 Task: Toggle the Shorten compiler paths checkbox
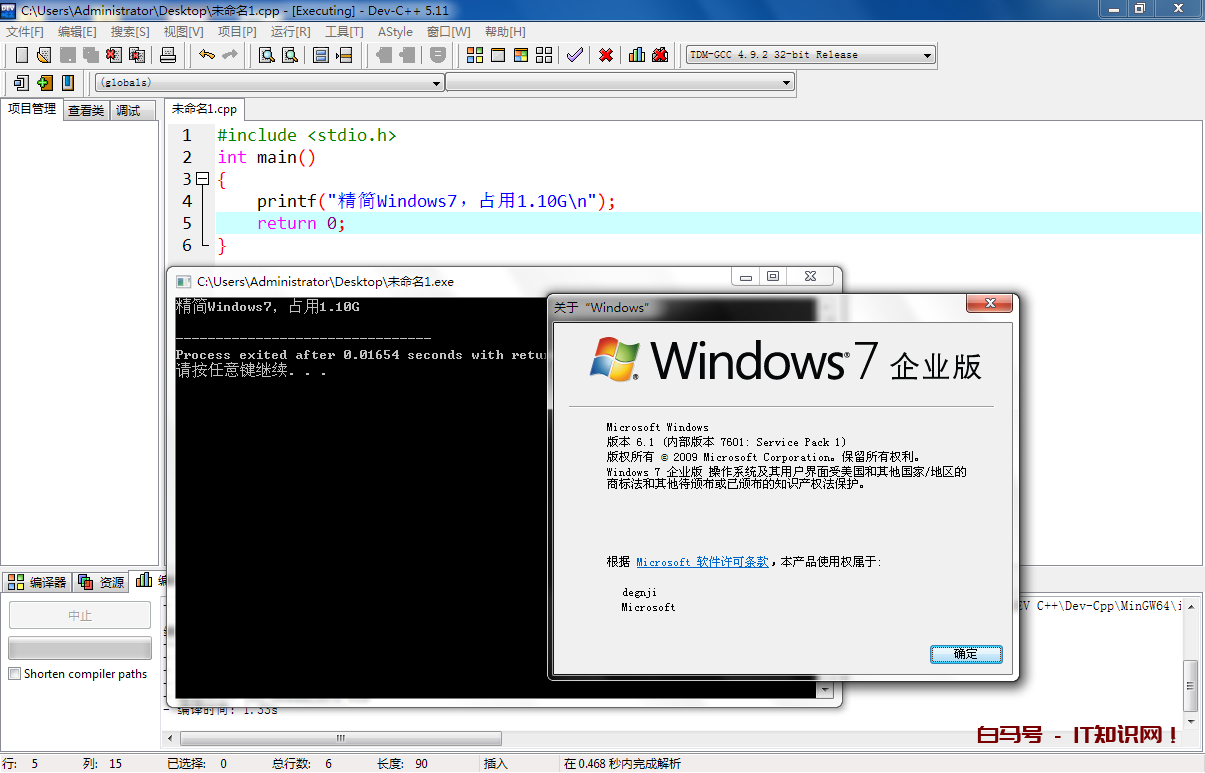pos(14,674)
